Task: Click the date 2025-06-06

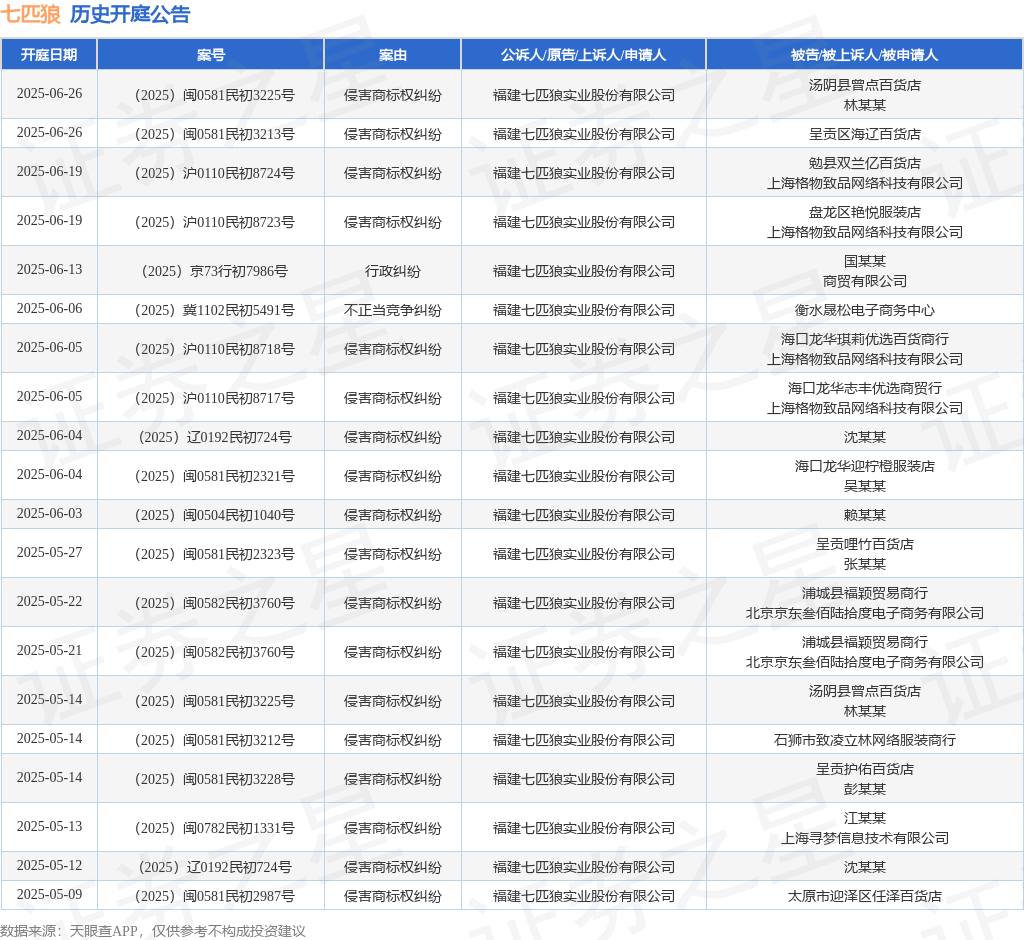Action: [x=50, y=308]
